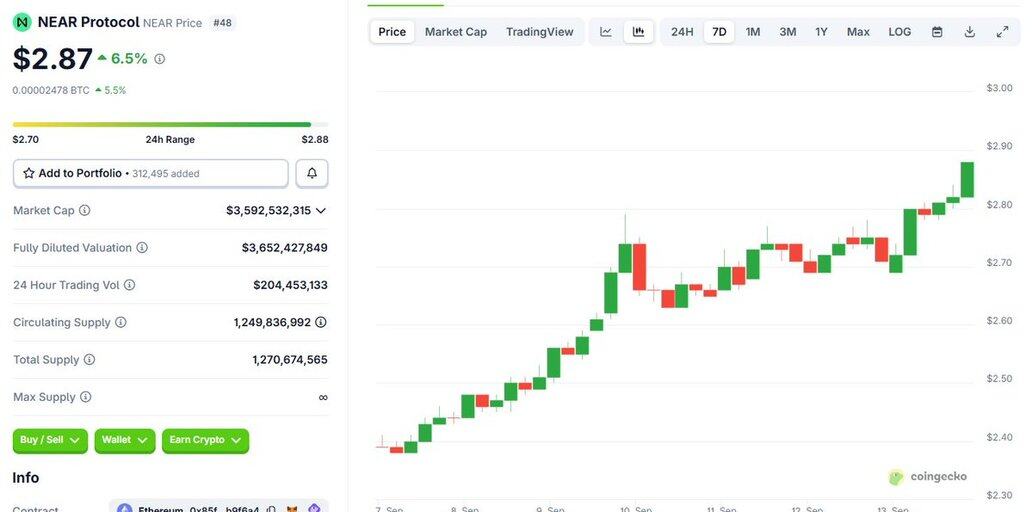Select the candlestick chart view icon
Screen dimensions: 1032x512
pos(638,32)
